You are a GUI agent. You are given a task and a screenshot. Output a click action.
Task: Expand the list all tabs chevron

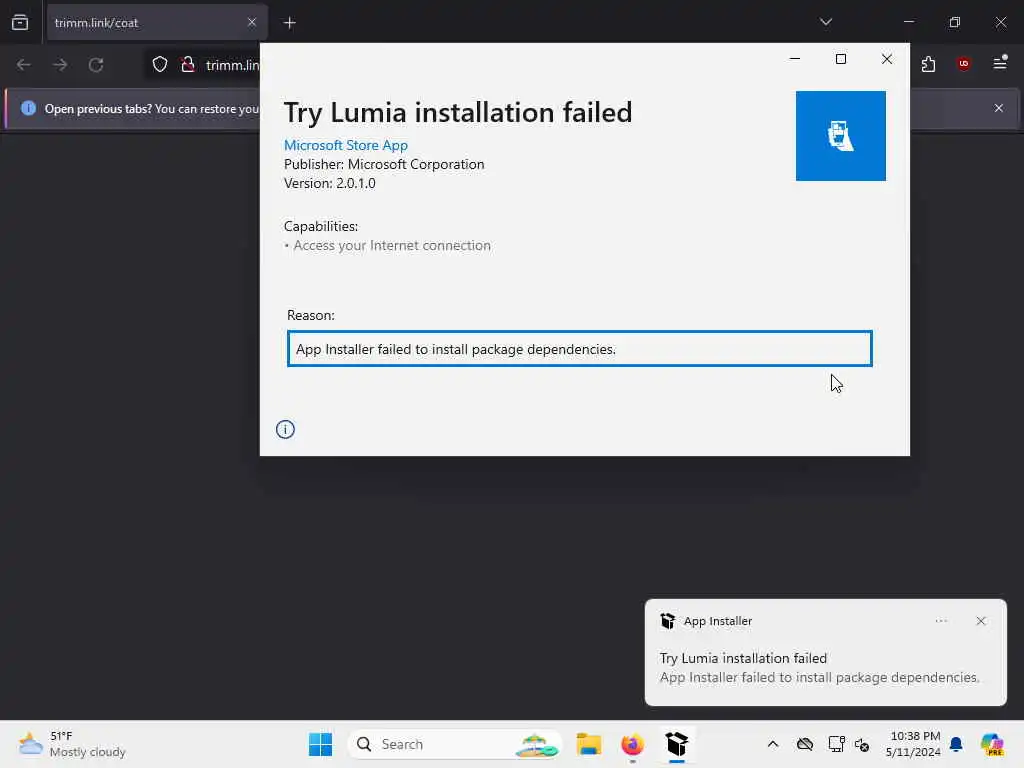coord(825,22)
